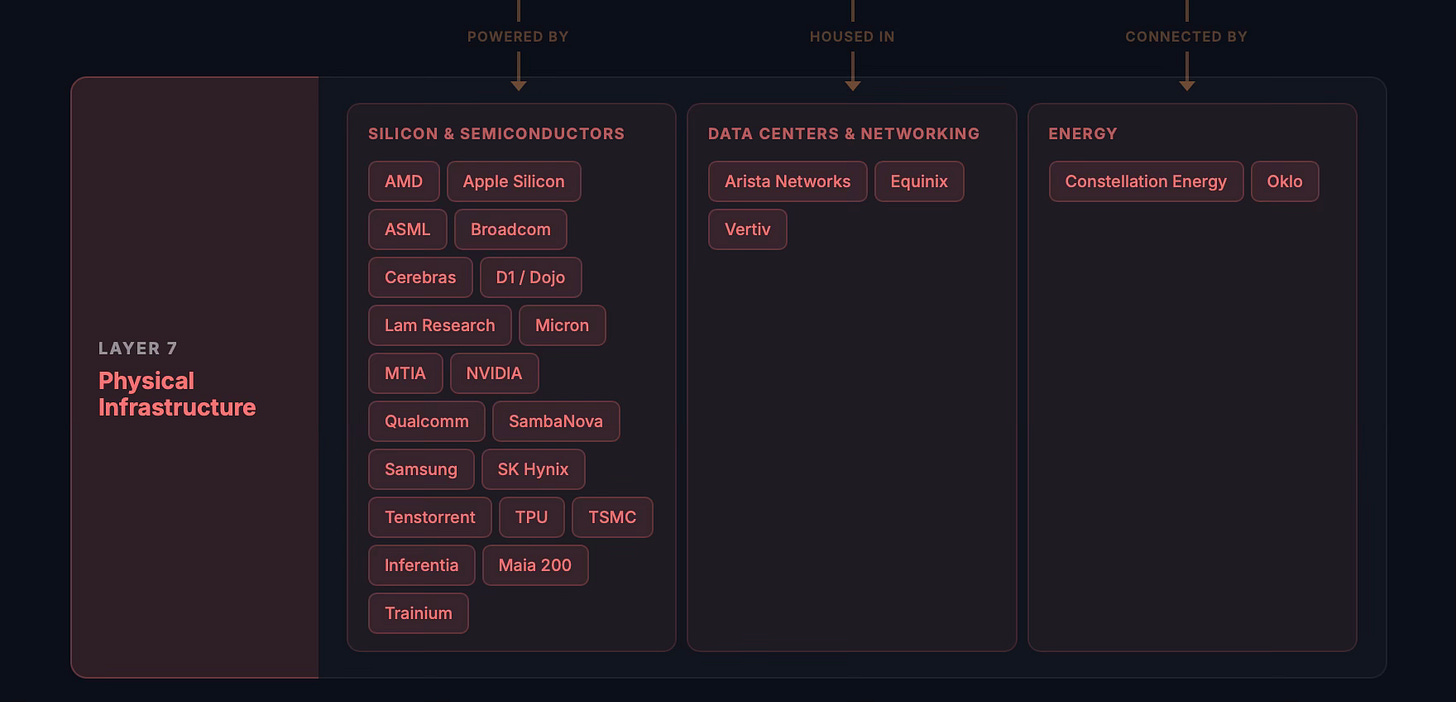Select the SambaNova tag
Image resolution: width=1456 pixels, height=702 pixels.
[556, 421]
